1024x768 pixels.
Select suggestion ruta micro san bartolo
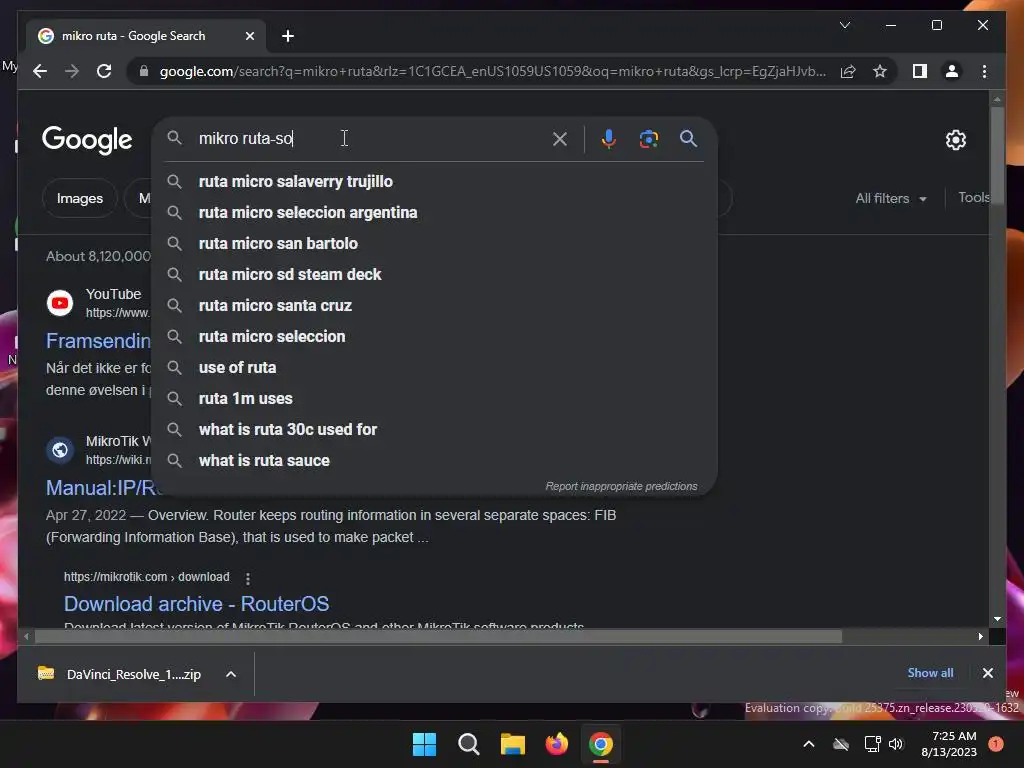[x=434, y=244]
